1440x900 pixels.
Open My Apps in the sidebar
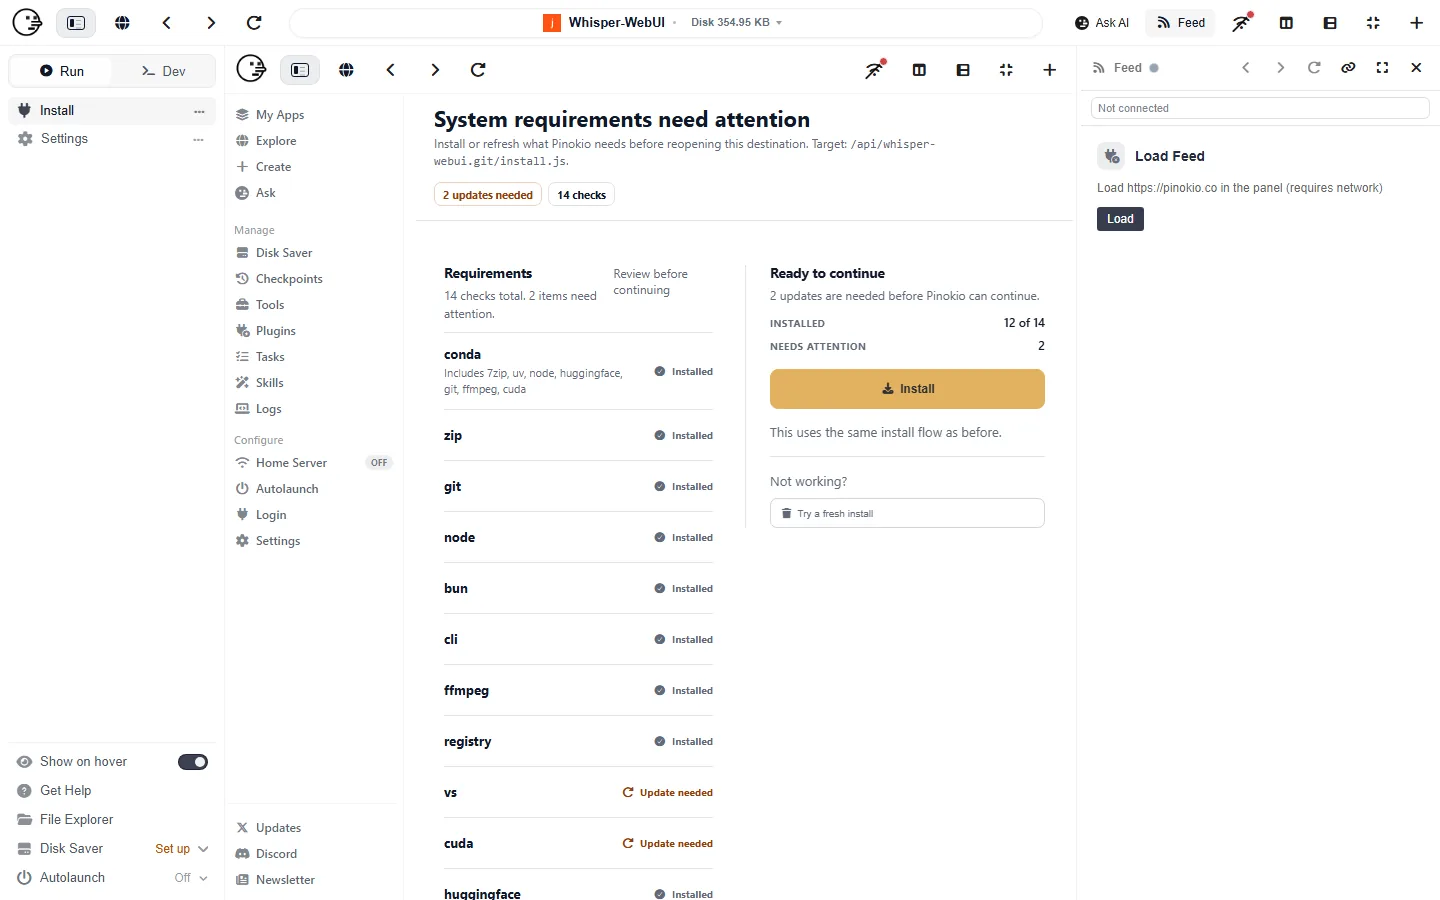click(270, 115)
